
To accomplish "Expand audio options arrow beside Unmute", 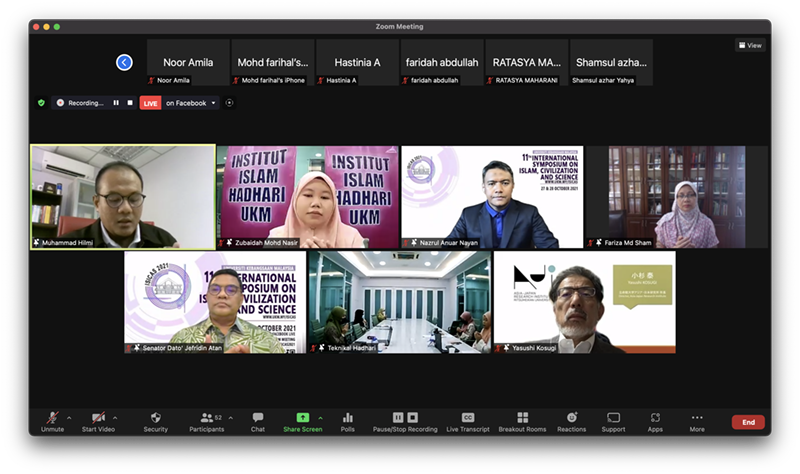I will coord(69,417).
